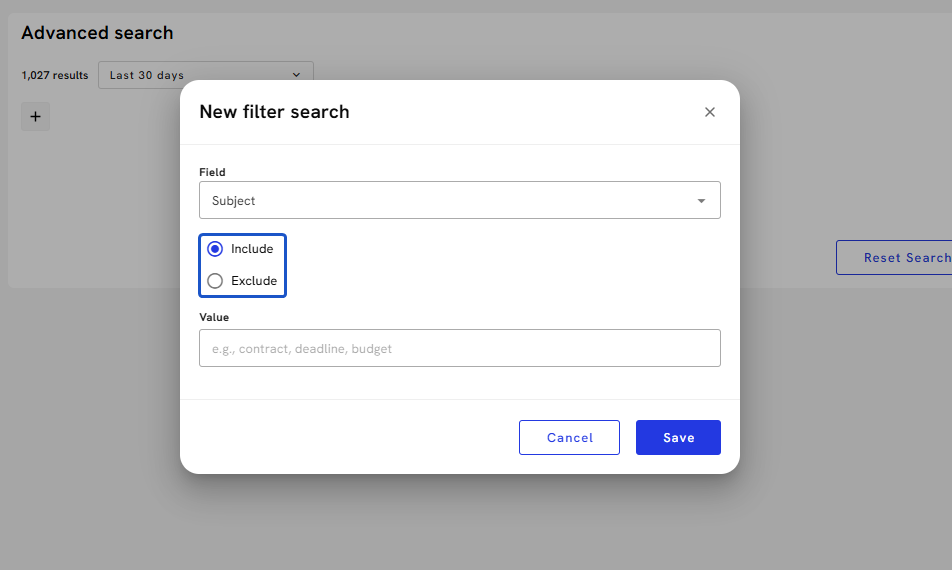This screenshot has height=570, width=952.
Task: Focus the Value text input
Action: (459, 348)
